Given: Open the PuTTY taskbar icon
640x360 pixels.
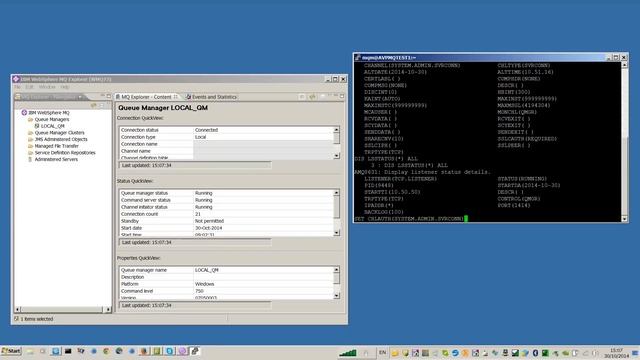Looking at the screenshot, I should click(195, 351).
